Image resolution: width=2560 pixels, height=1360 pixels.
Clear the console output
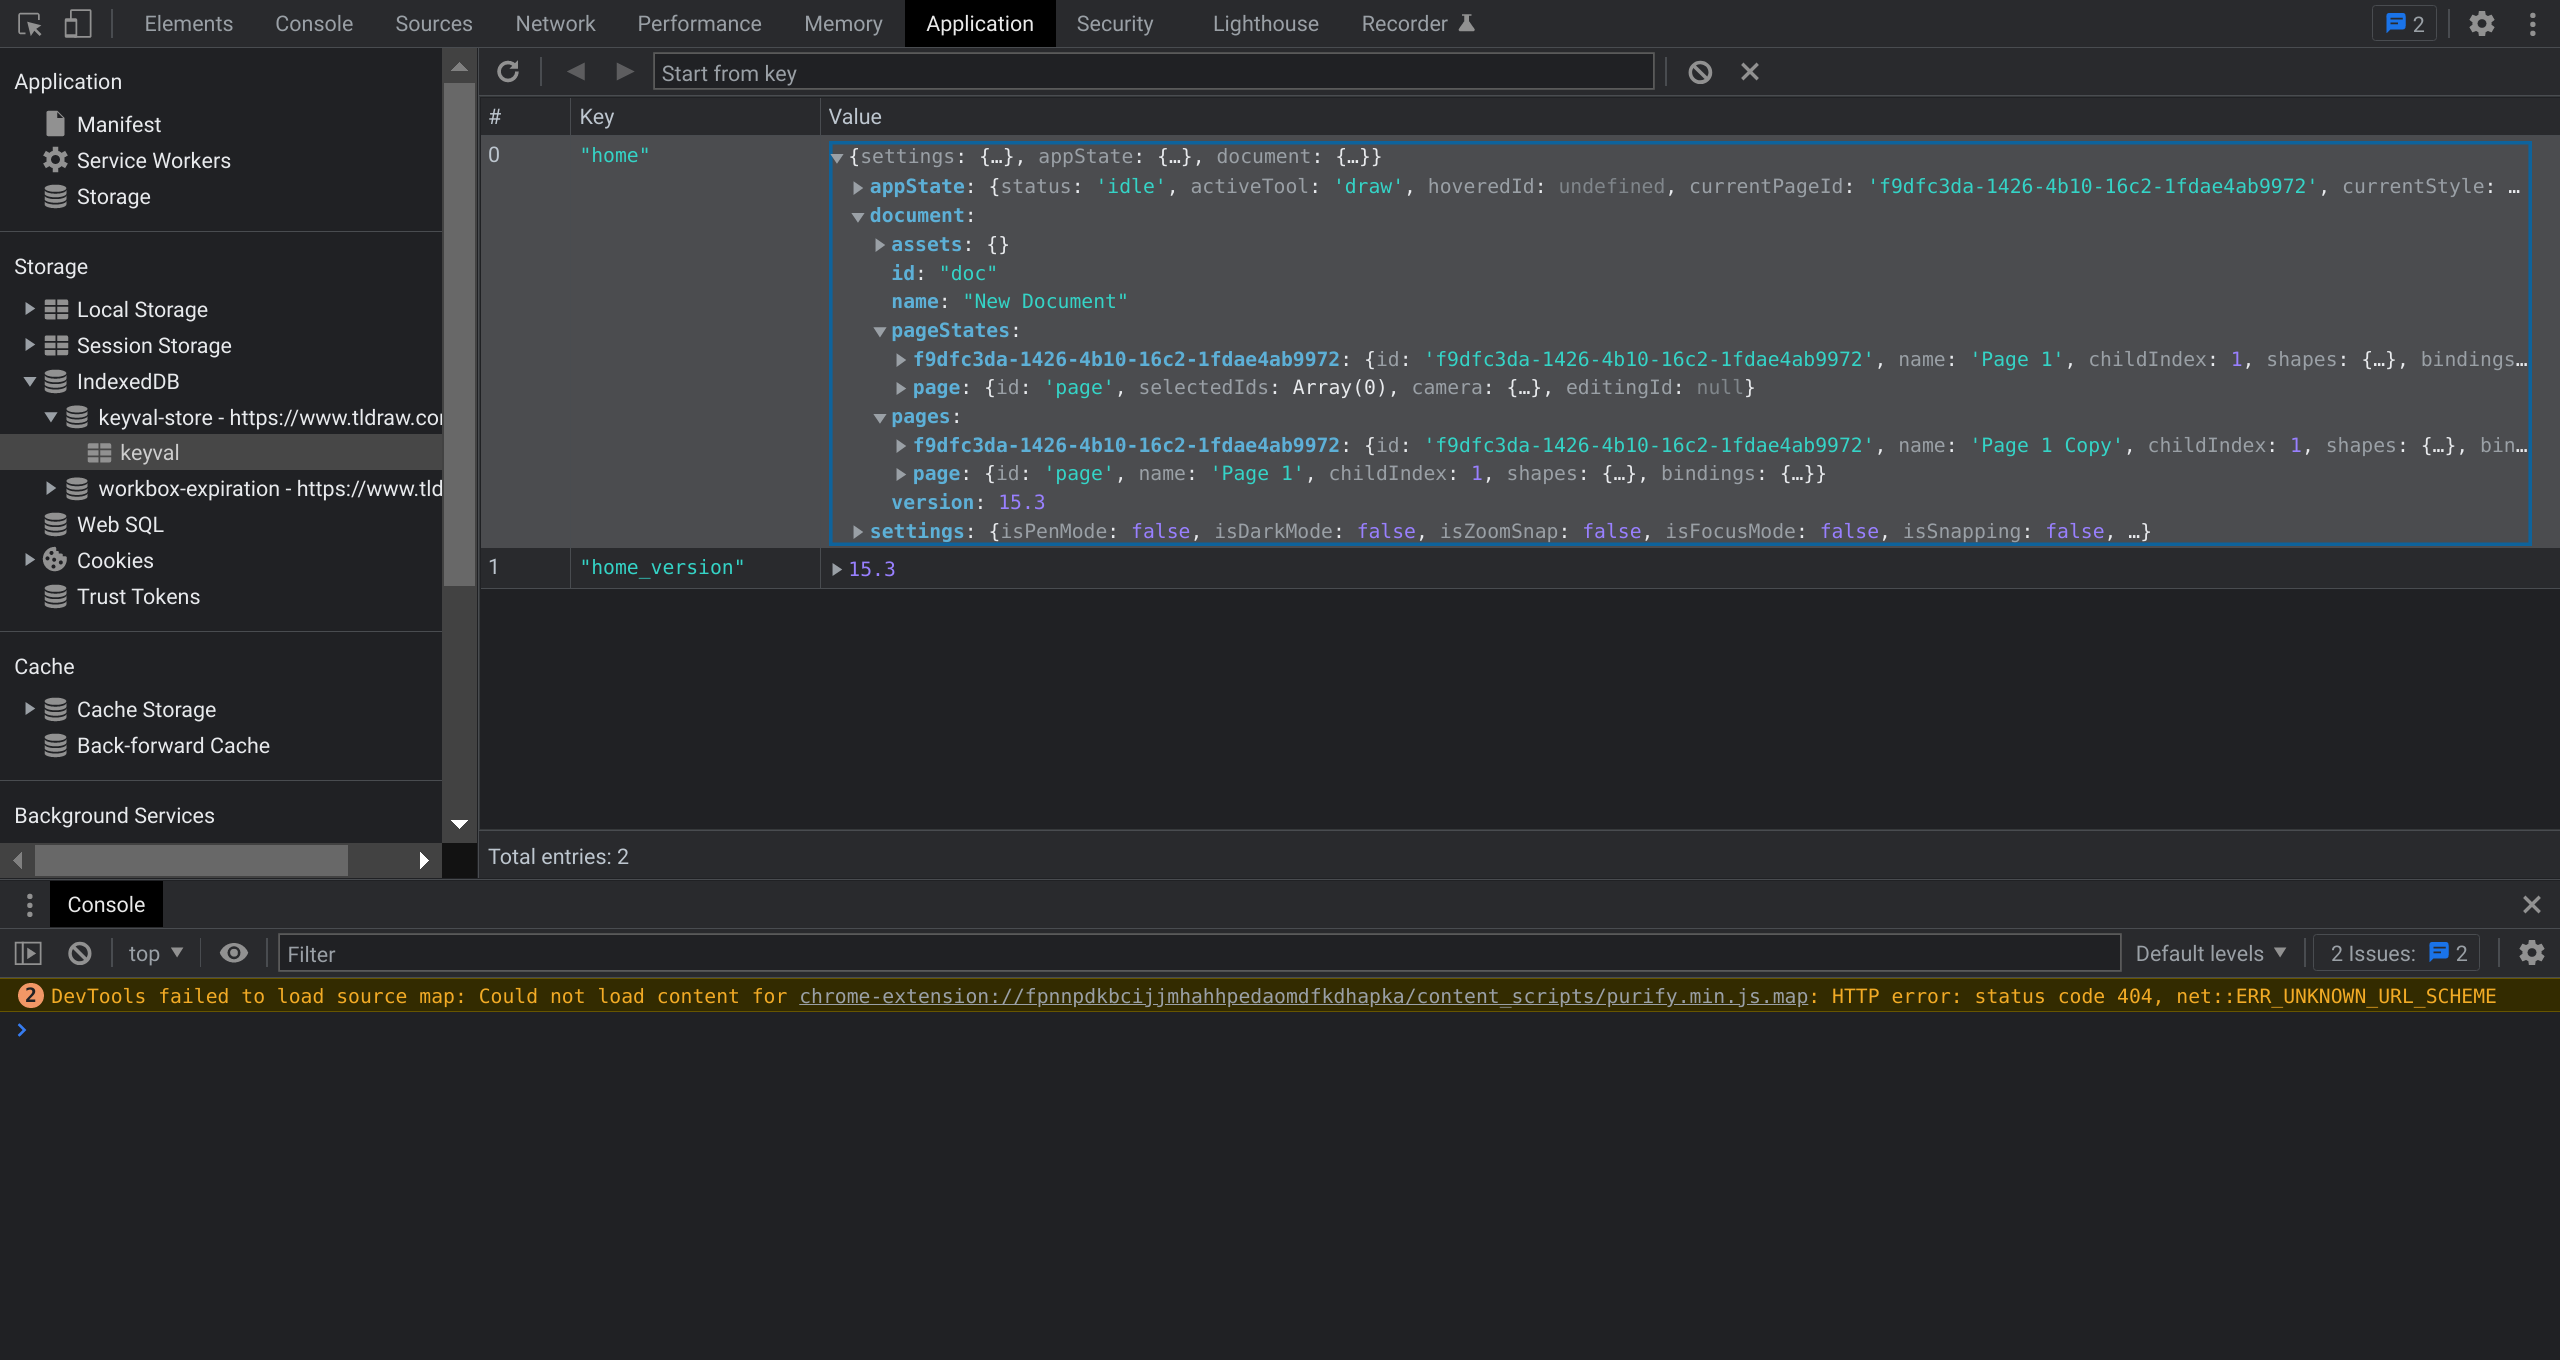click(x=79, y=953)
